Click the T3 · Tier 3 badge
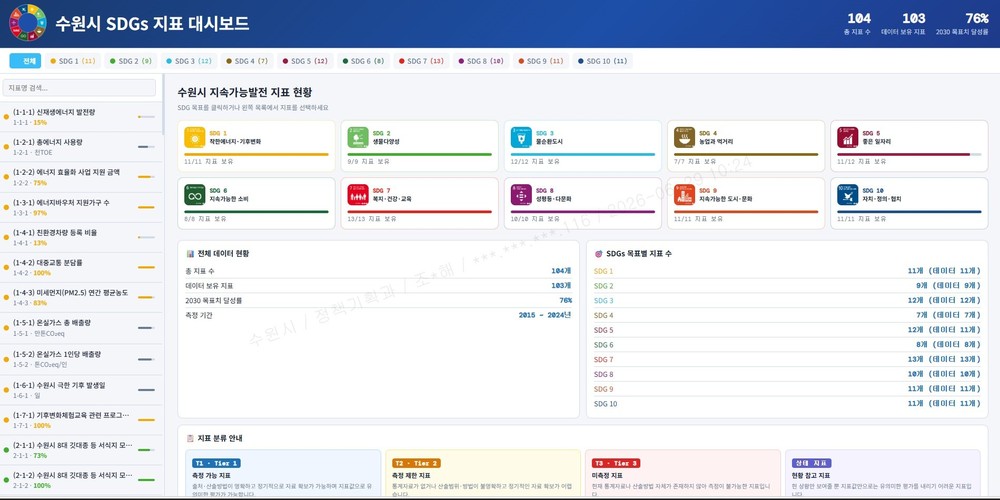 616,463
